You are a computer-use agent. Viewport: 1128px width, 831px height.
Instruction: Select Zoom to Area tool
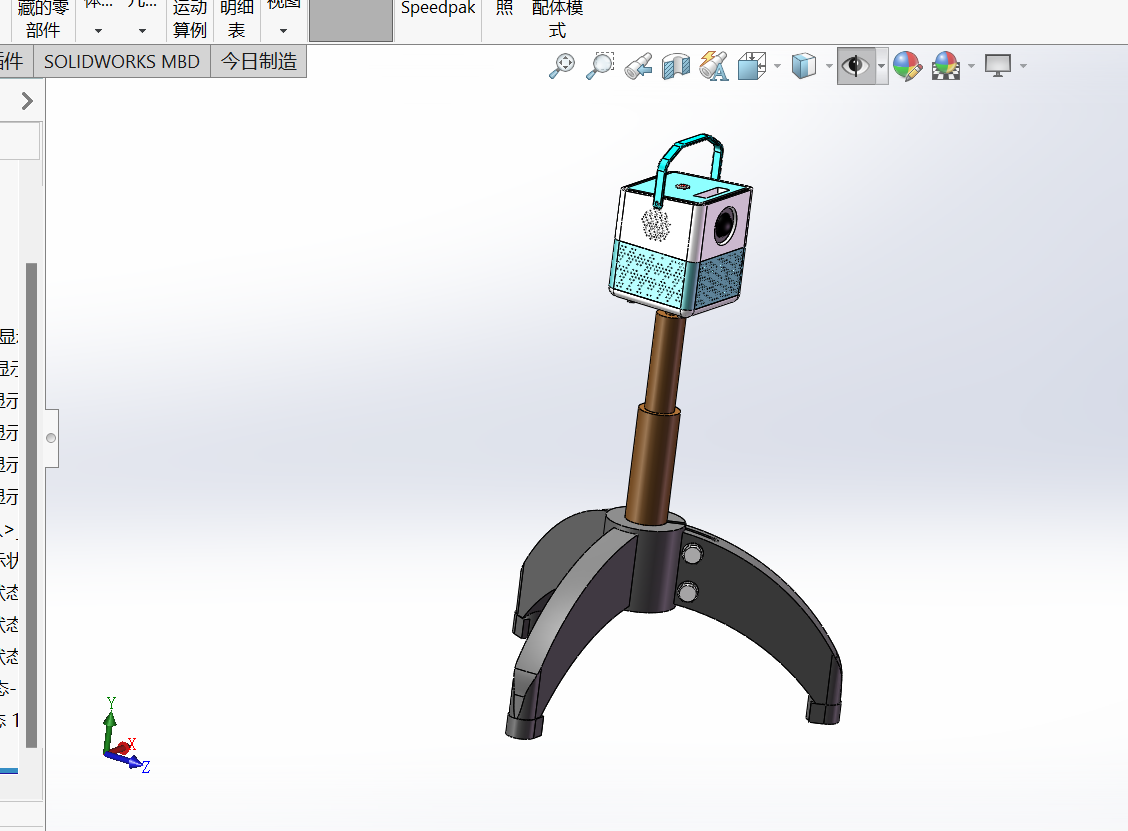pos(600,65)
